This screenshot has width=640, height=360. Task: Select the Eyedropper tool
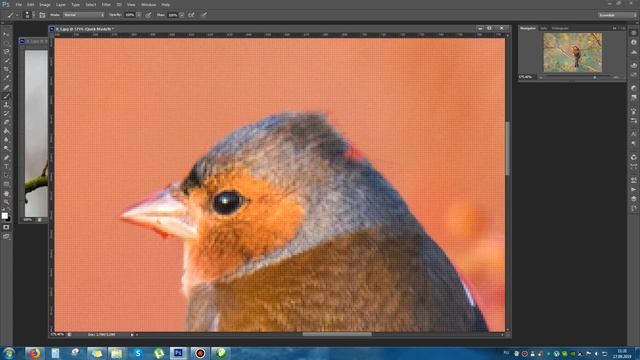click(6, 78)
